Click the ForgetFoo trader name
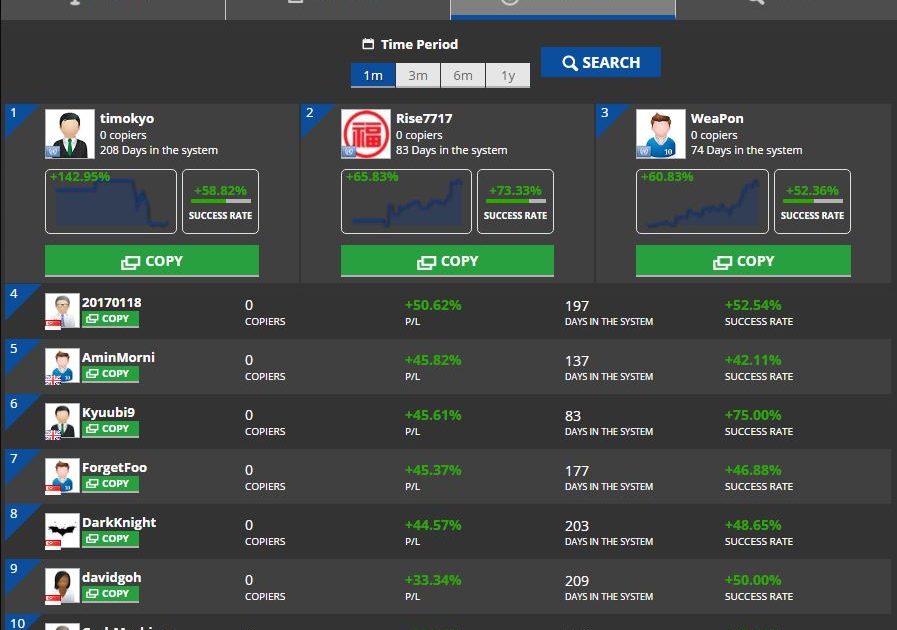This screenshot has height=630, width=897. tap(114, 467)
